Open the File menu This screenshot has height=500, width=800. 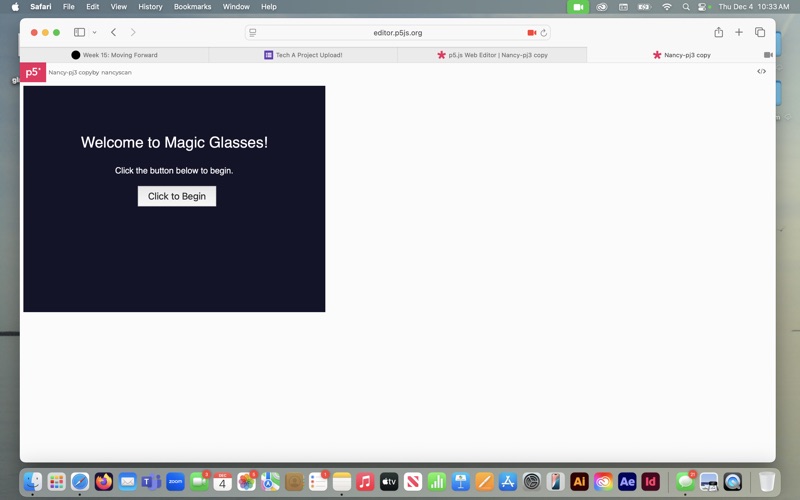click(68, 7)
